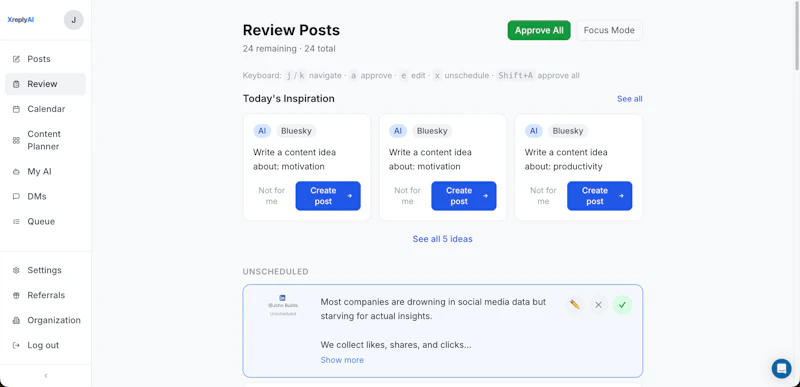Image resolution: width=800 pixels, height=387 pixels.
Task: Create post for second motivation idea
Action: 464,196
